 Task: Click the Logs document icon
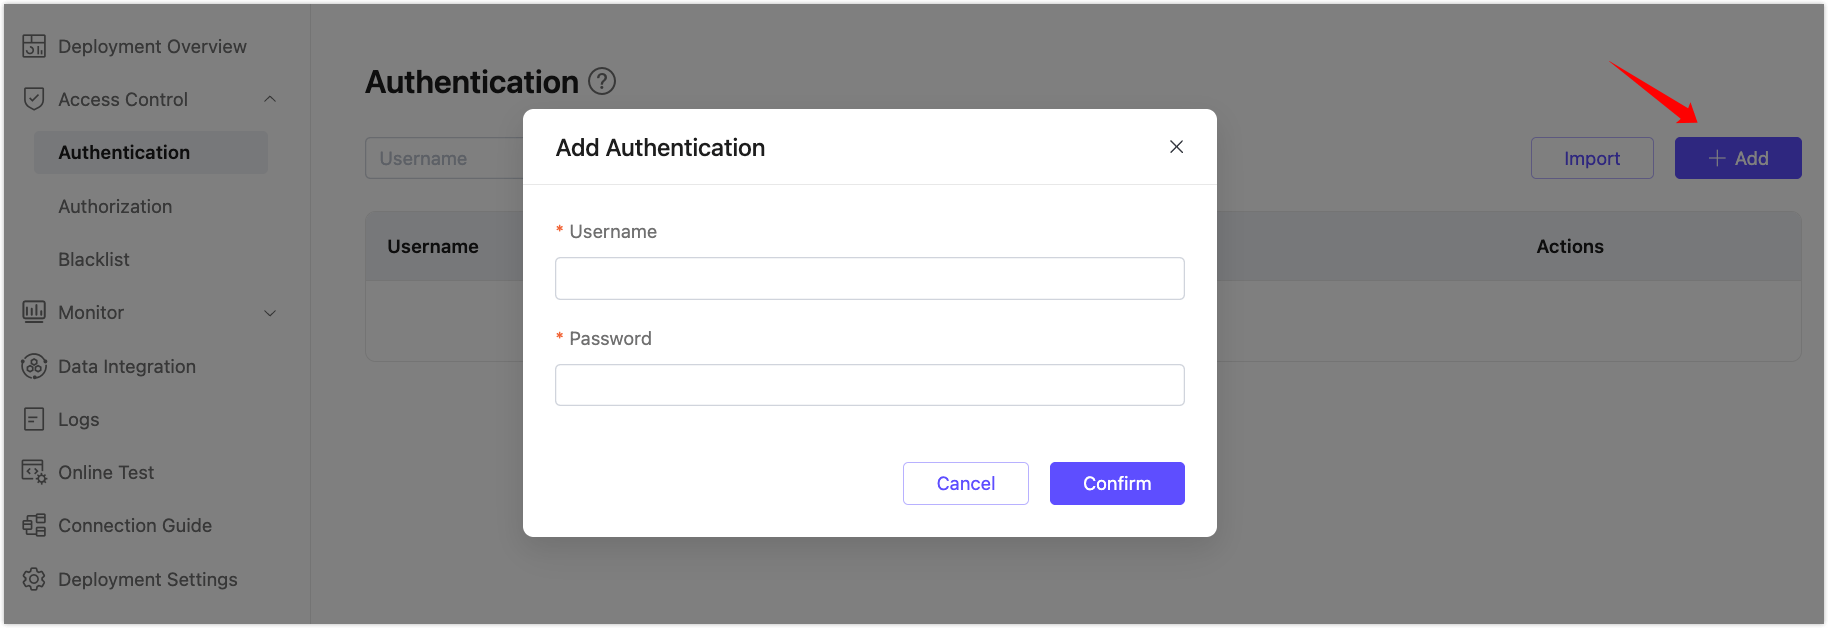[34, 419]
